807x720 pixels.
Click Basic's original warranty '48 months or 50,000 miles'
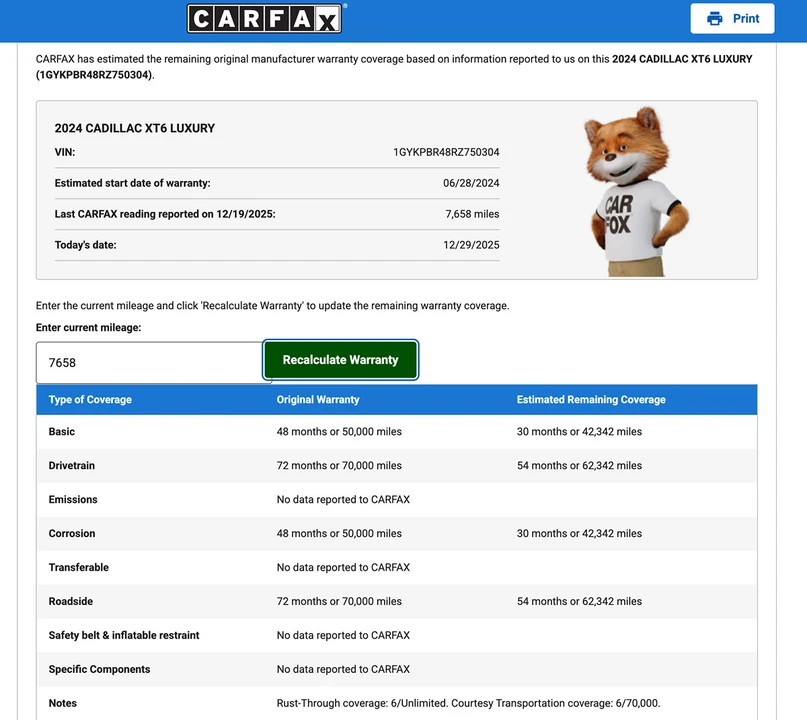click(339, 432)
